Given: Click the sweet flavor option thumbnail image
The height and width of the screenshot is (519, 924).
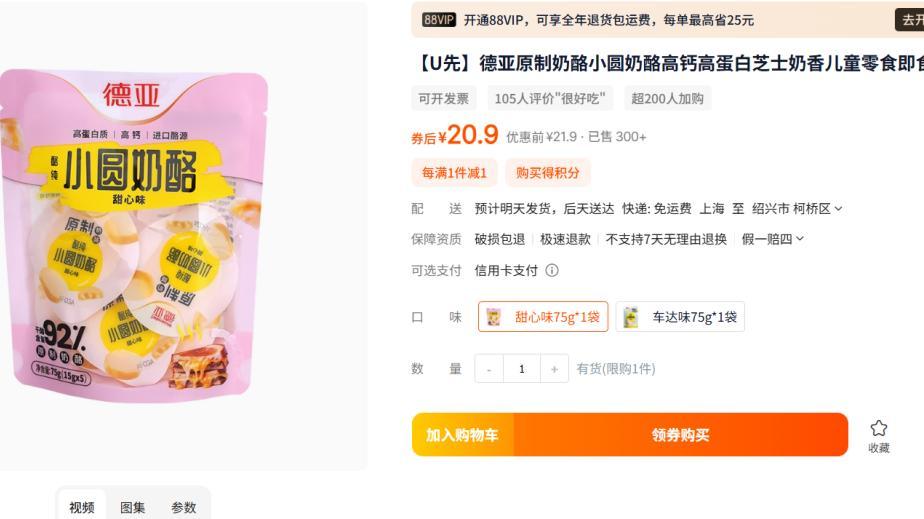Looking at the screenshot, I should click(x=494, y=317).
